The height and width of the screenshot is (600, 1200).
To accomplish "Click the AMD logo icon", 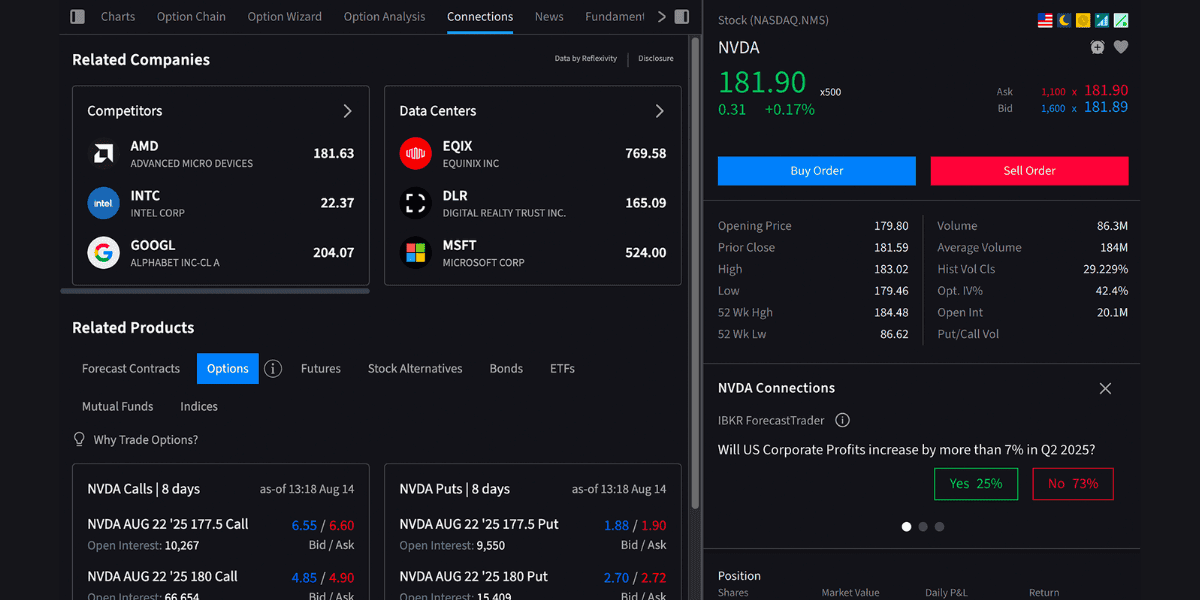I will [x=103, y=154].
